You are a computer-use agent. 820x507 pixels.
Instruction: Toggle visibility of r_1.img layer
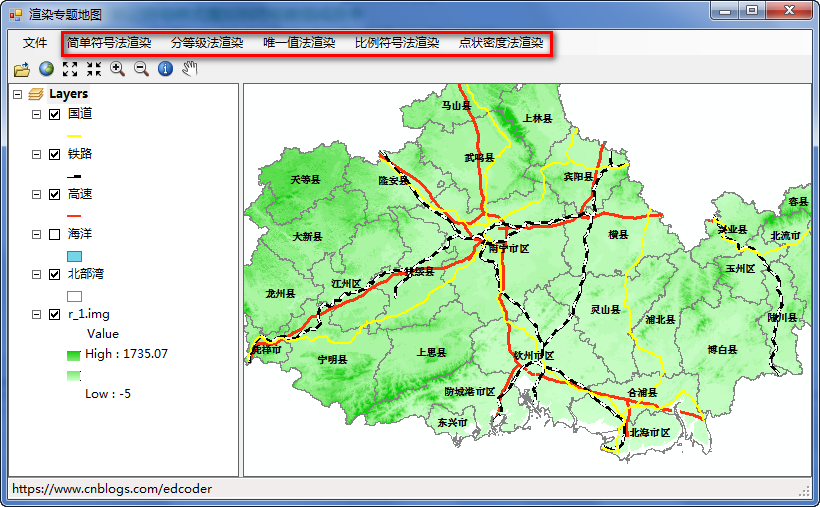(55, 314)
